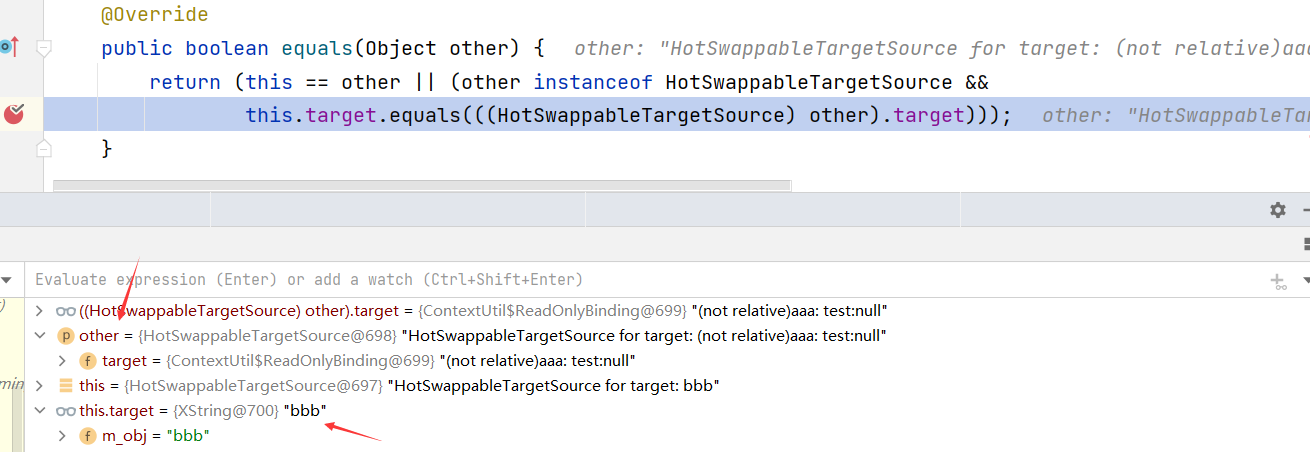This screenshot has height=452, width=1310.
Task: Expand the 'm_obj' field node
Action: click(62, 436)
